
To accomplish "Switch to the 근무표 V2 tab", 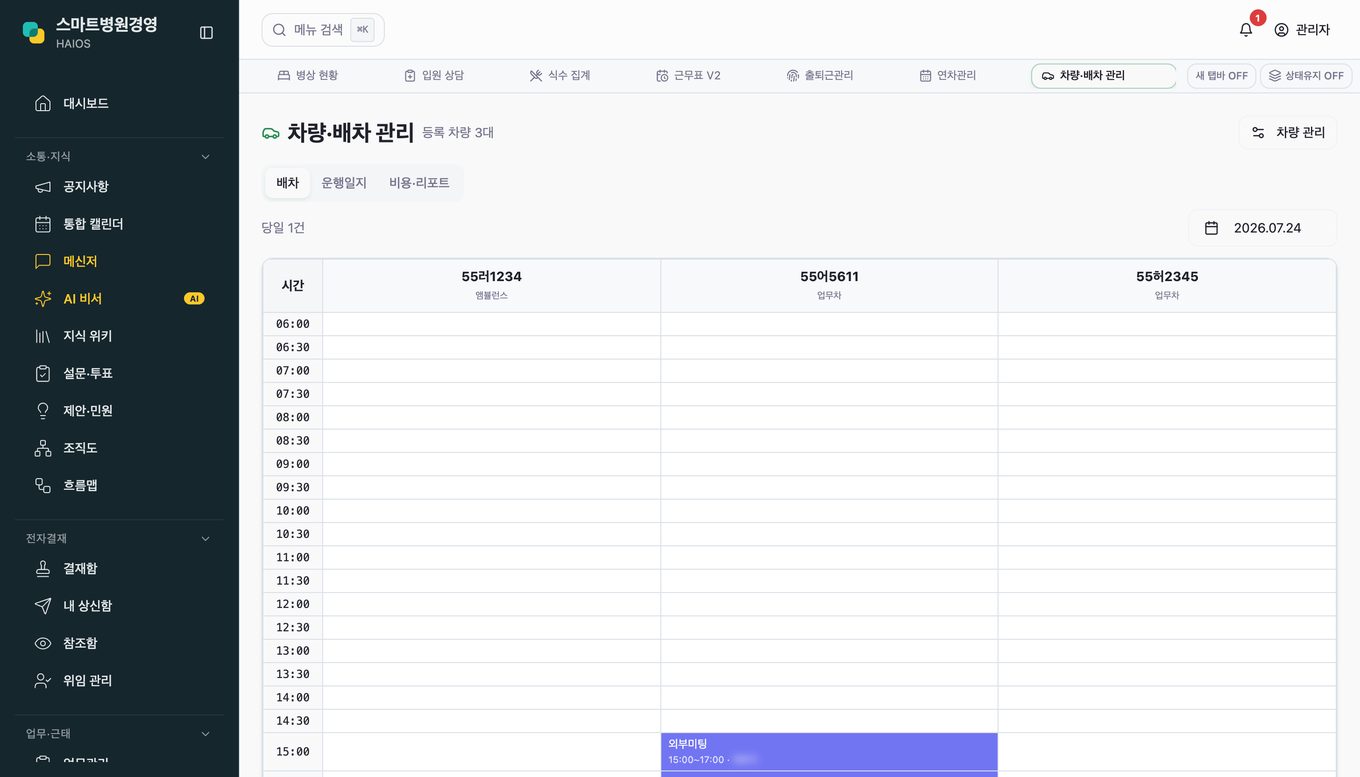I will 688,76.
